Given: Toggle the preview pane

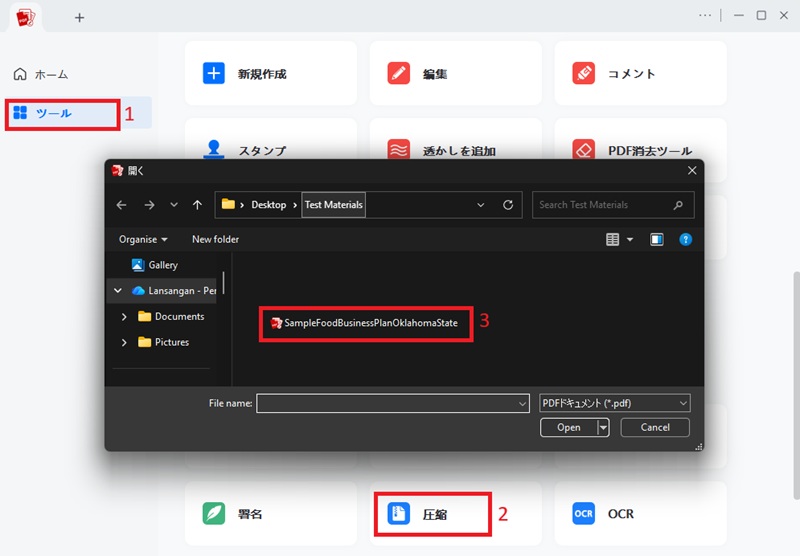Looking at the screenshot, I should pyautogui.click(x=657, y=239).
